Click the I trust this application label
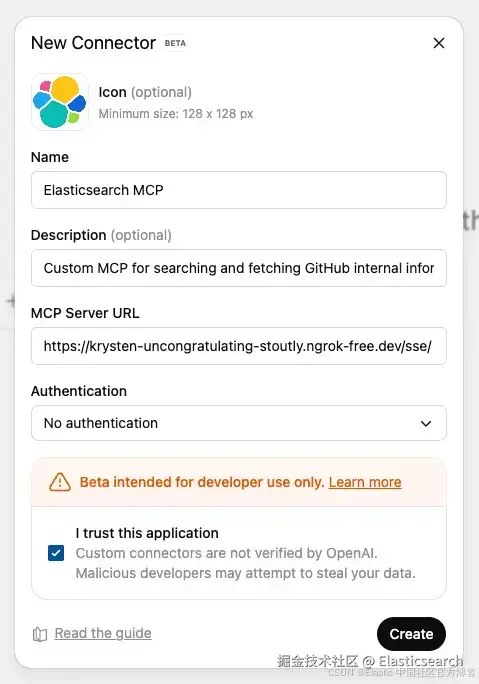479x684 pixels. click(147, 533)
